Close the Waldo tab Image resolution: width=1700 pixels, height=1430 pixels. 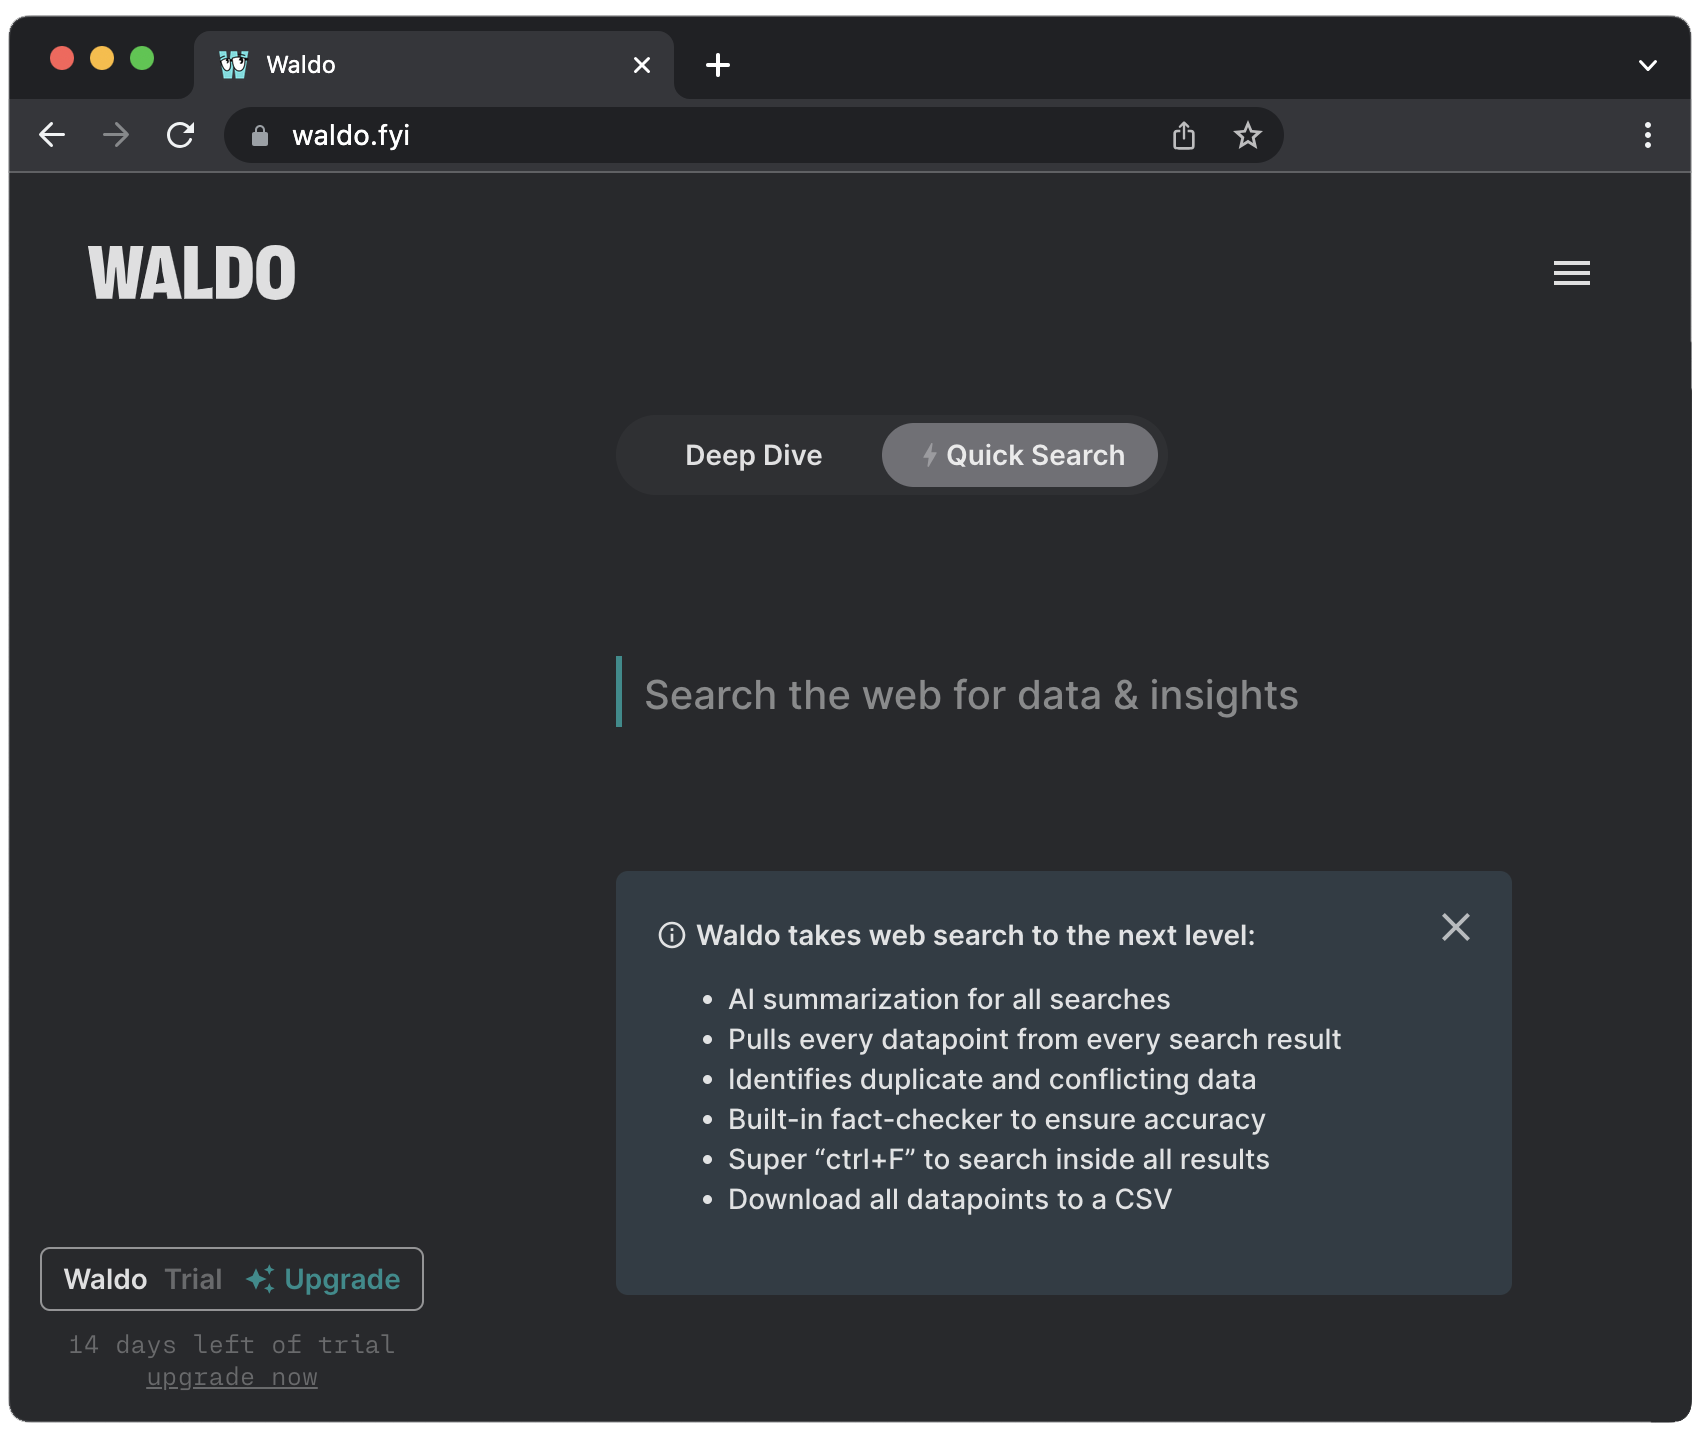click(x=642, y=65)
